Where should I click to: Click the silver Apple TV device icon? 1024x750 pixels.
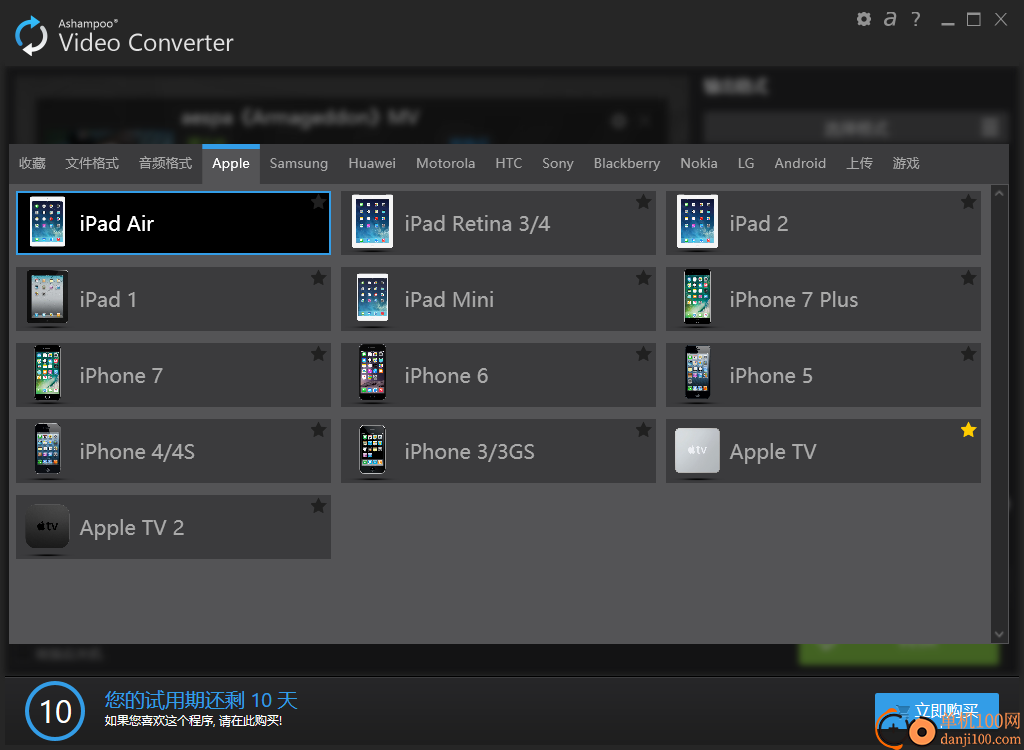(x=697, y=450)
